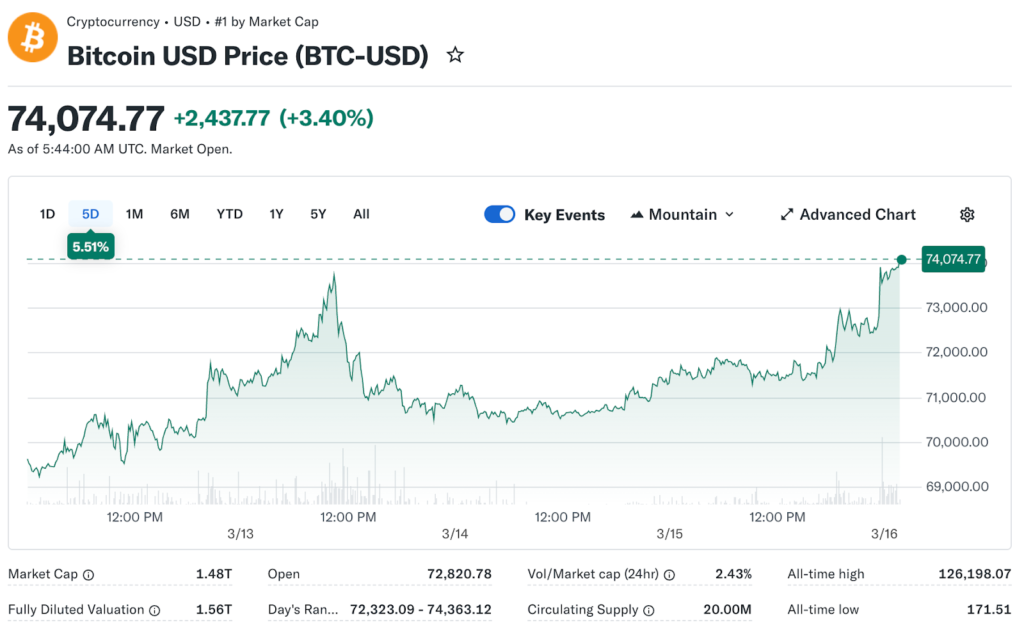Click the Fully Diluted Valuation info icon
The height and width of the screenshot is (634, 1024).
tap(154, 610)
